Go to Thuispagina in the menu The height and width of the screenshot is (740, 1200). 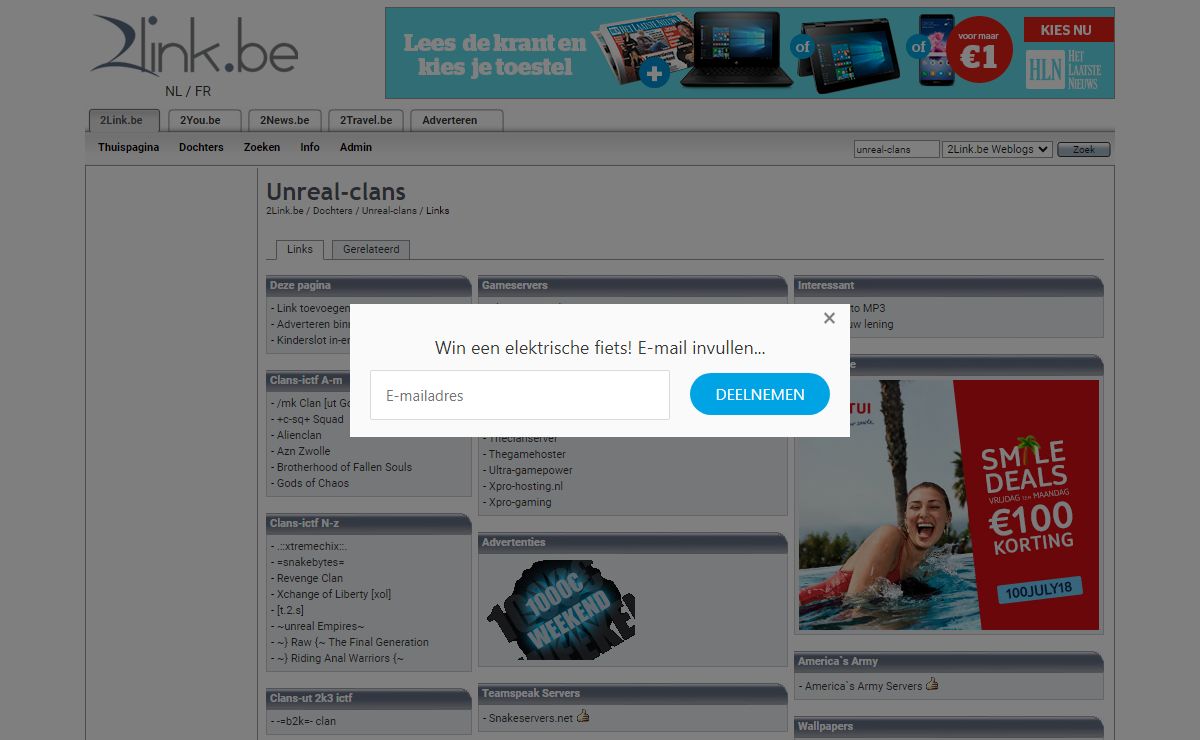coord(128,147)
